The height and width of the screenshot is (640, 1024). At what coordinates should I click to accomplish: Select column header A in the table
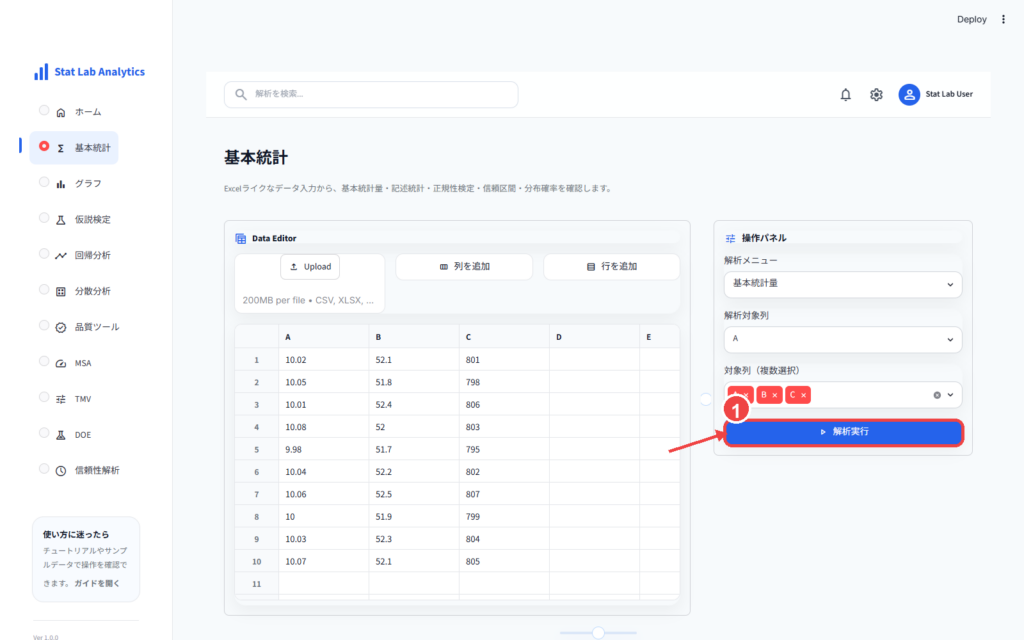(323, 337)
